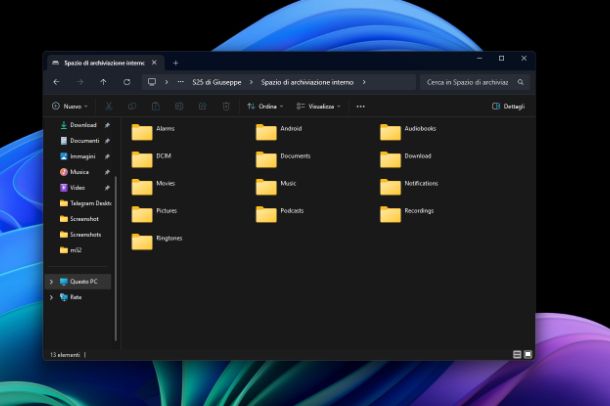The width and height of the screenshot is (610, 406).
Task: Open the Visualizza menu
Action: tap(319, 106)
